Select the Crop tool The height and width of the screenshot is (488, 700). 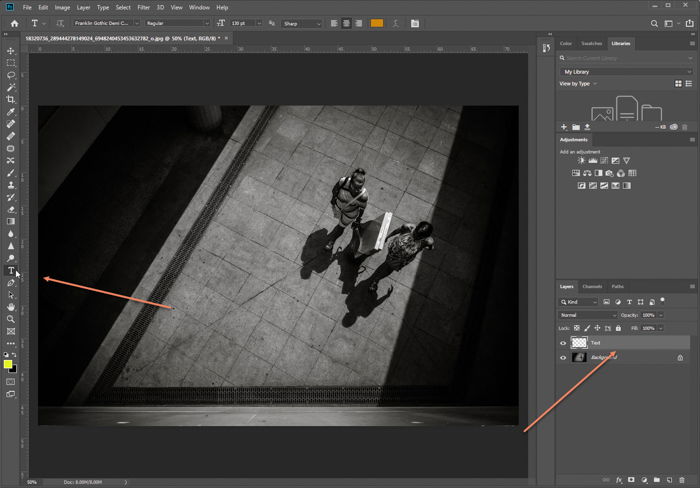11,100
